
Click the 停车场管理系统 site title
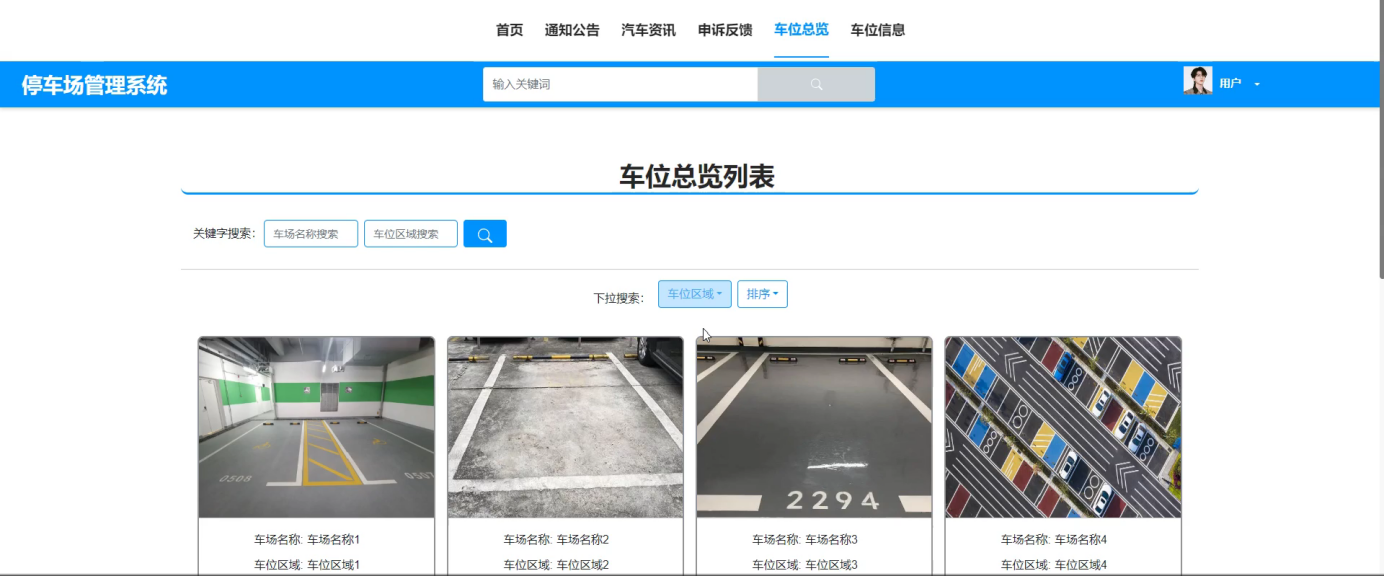(95, 85)
